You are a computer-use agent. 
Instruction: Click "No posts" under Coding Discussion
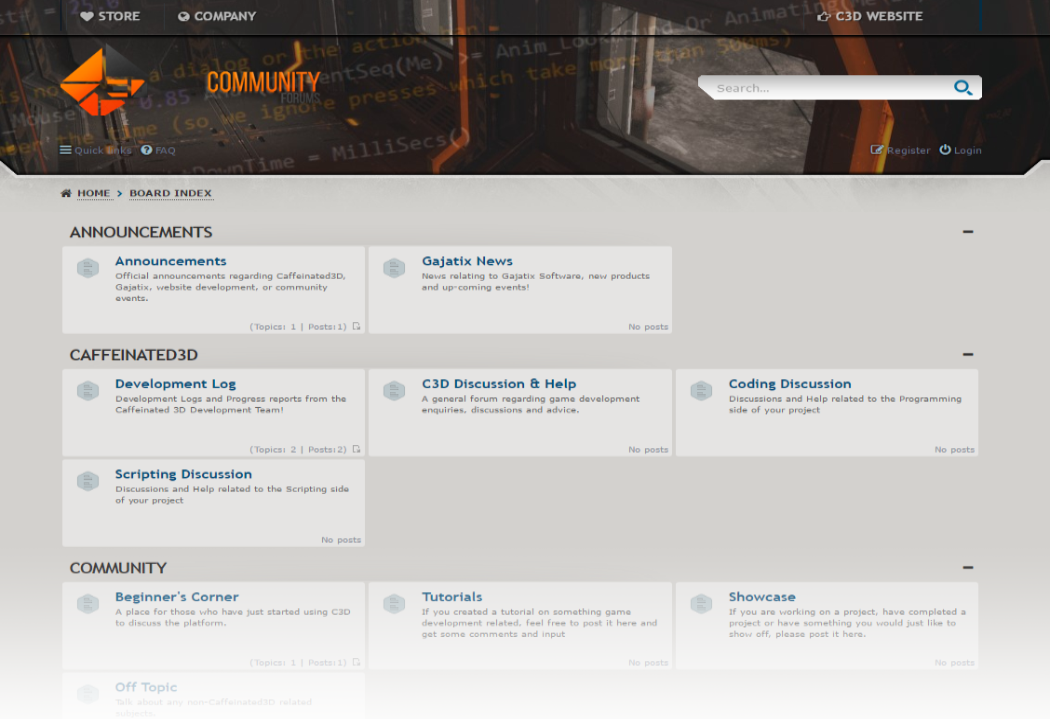click(x=954, y=449)
